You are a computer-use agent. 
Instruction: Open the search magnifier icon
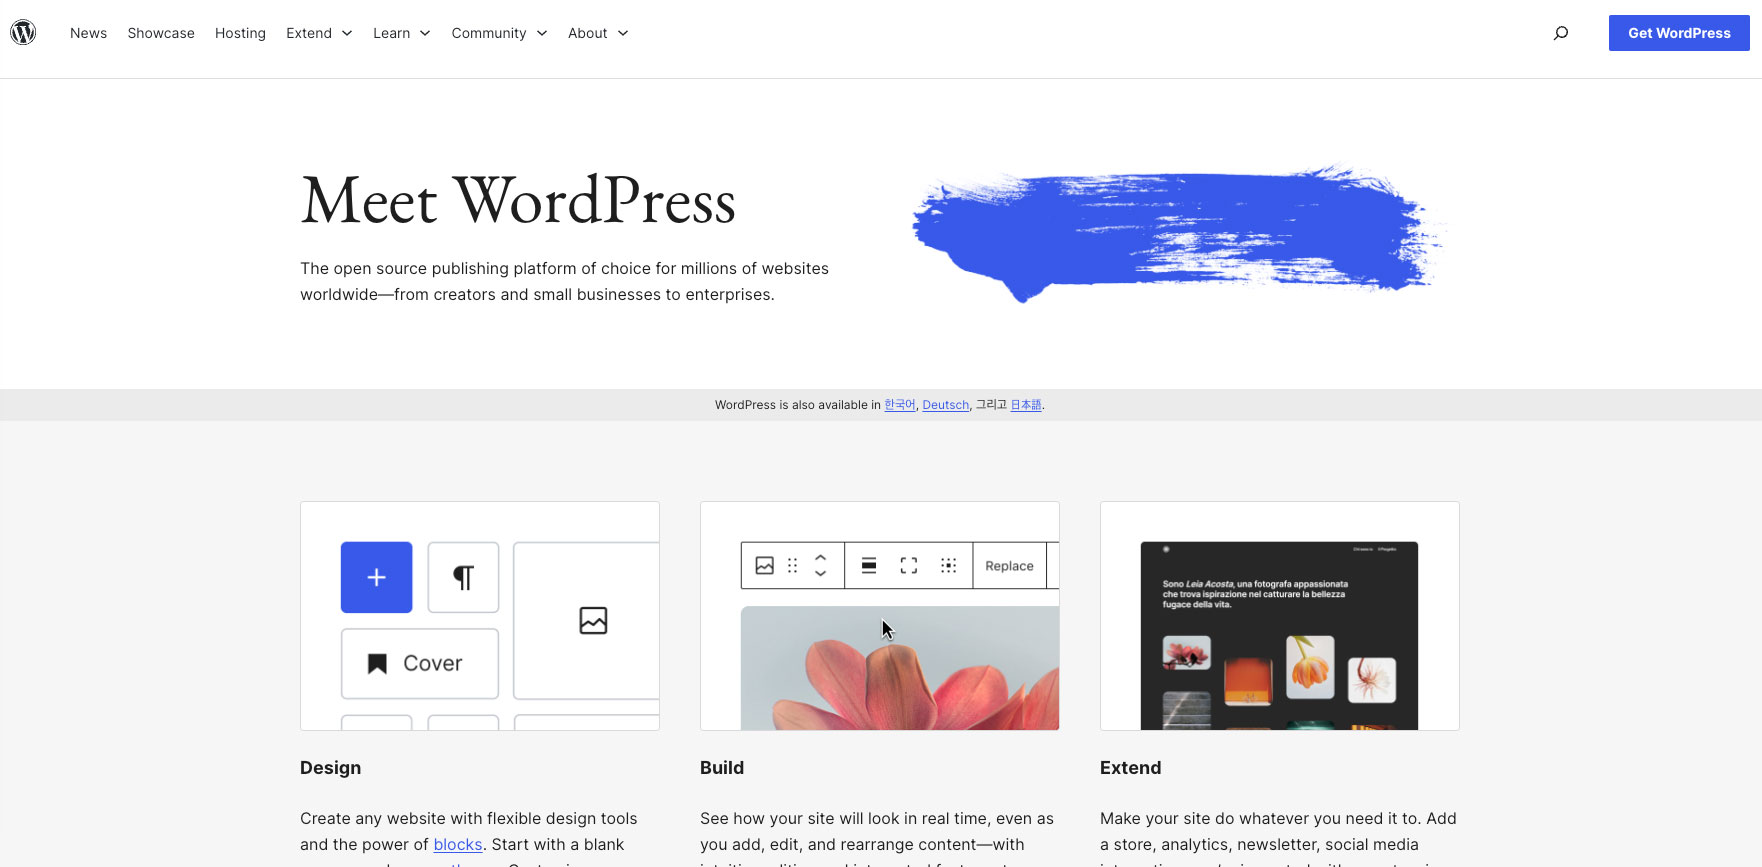point(1560,33)
